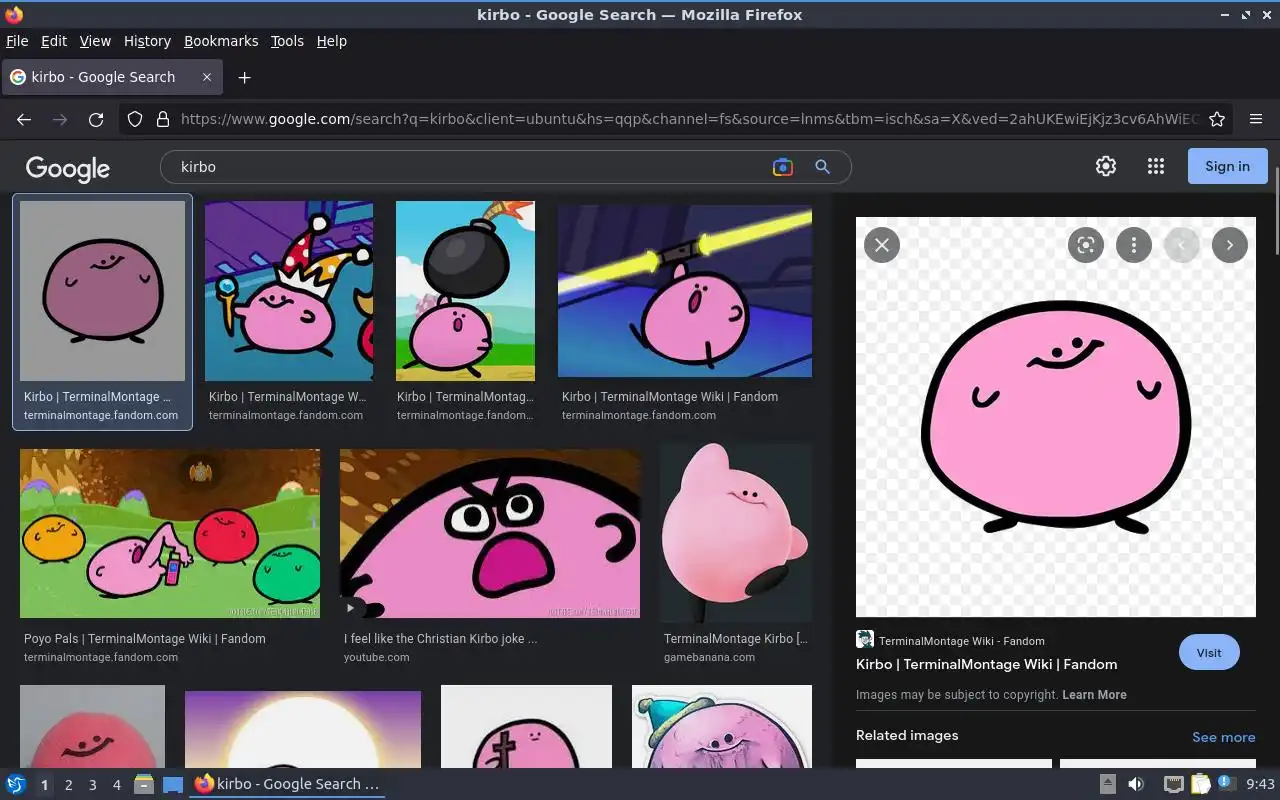Select the first sleeping Kirbo thumbnail
This screenshot has height=800, width=1280.
tap(102, 291)
